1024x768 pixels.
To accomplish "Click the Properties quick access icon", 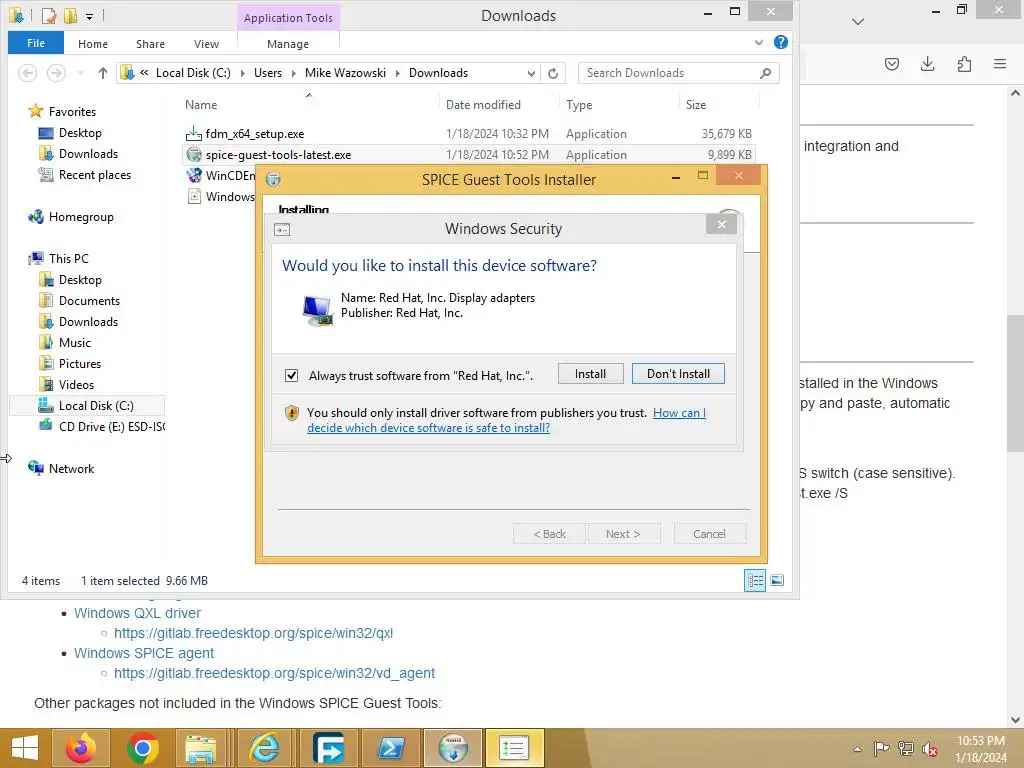I will click(x=50, y=16).
